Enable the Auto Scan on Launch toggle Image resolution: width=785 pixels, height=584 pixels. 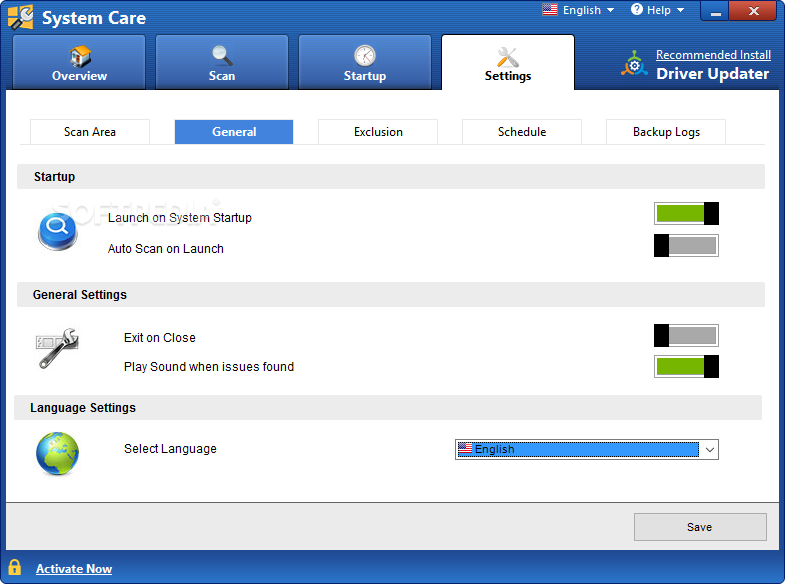pos(686,246)
